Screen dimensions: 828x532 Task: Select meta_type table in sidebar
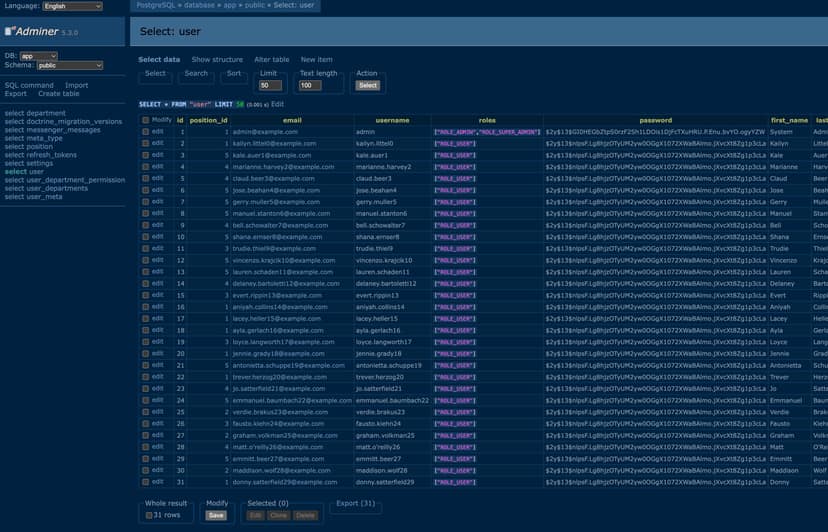tap(44, 138)
